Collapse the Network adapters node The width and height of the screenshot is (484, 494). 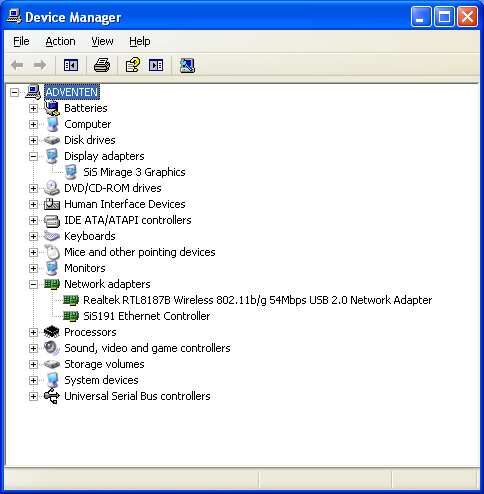(x=33, y=284)
